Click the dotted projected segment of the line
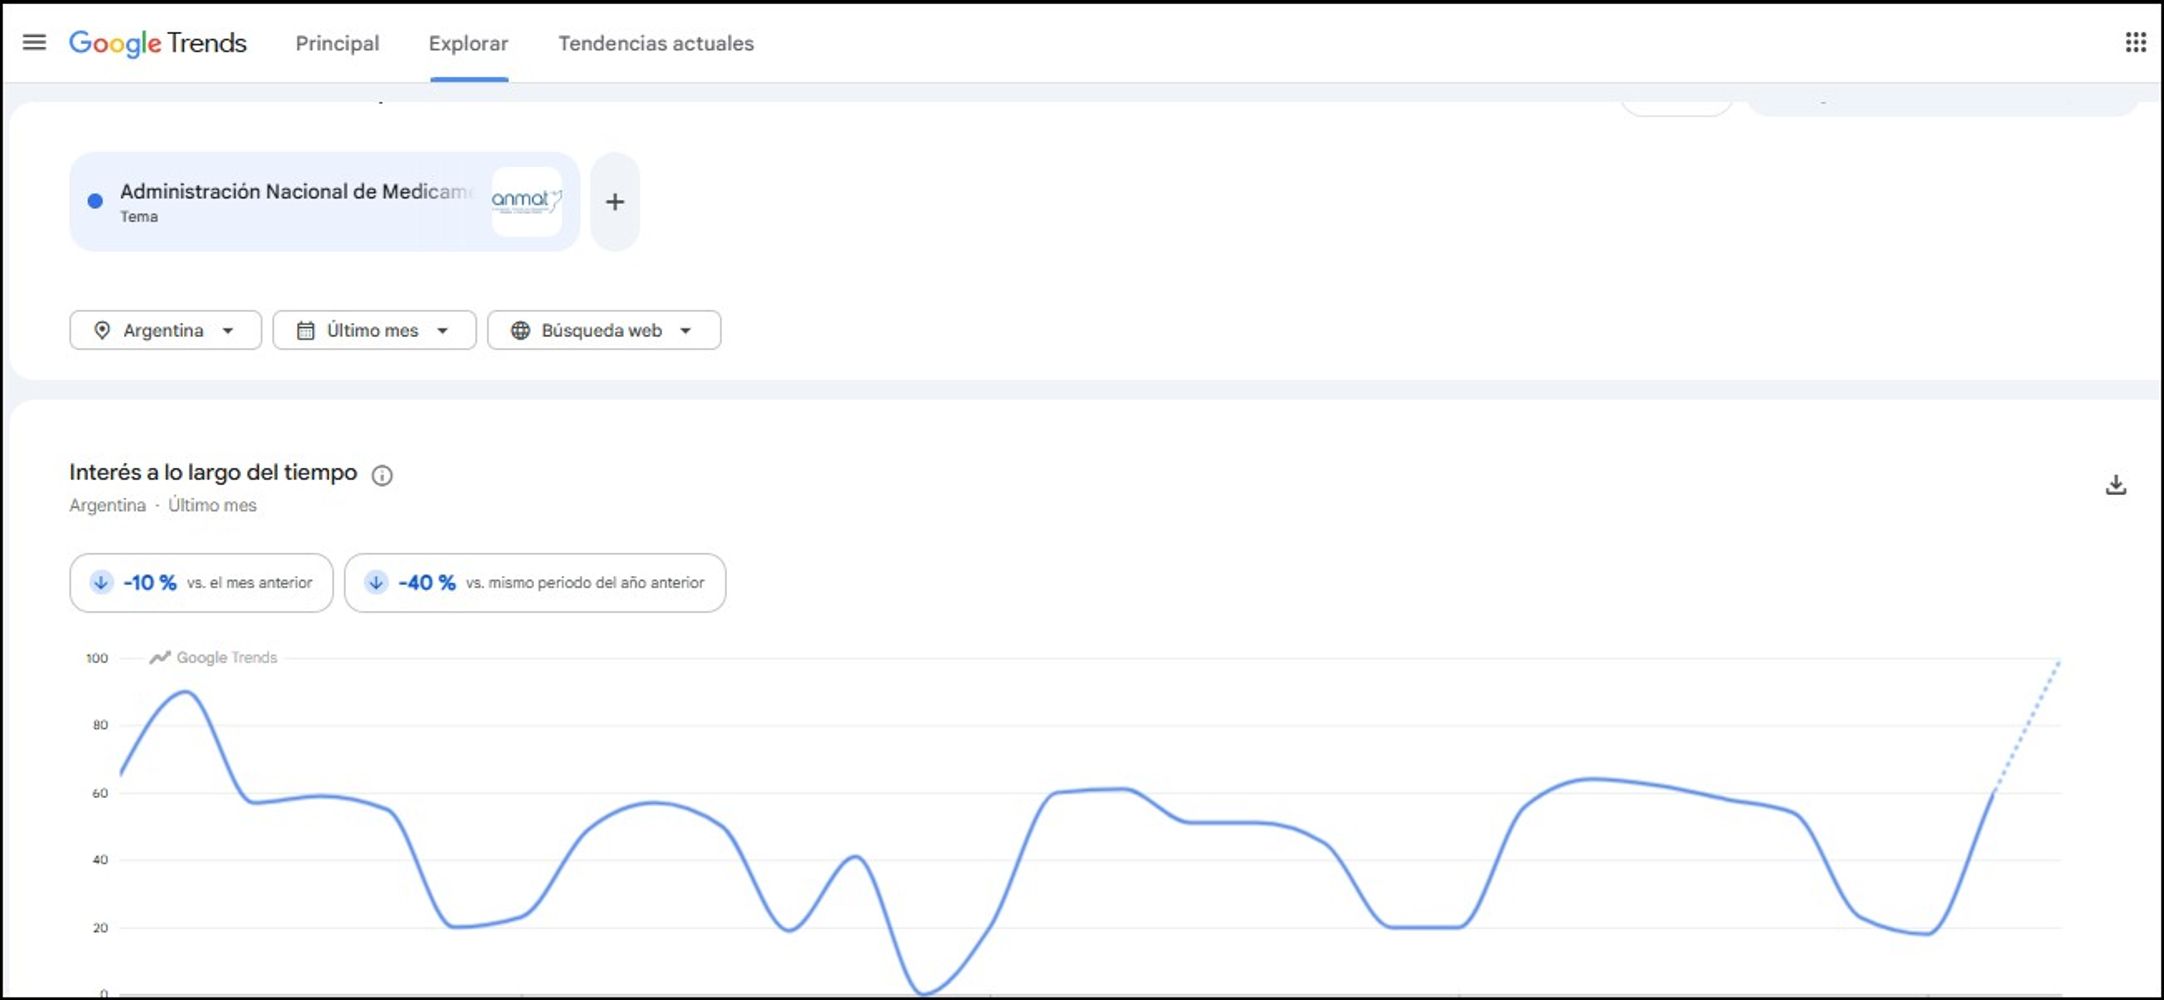 tap(2027, 726)
